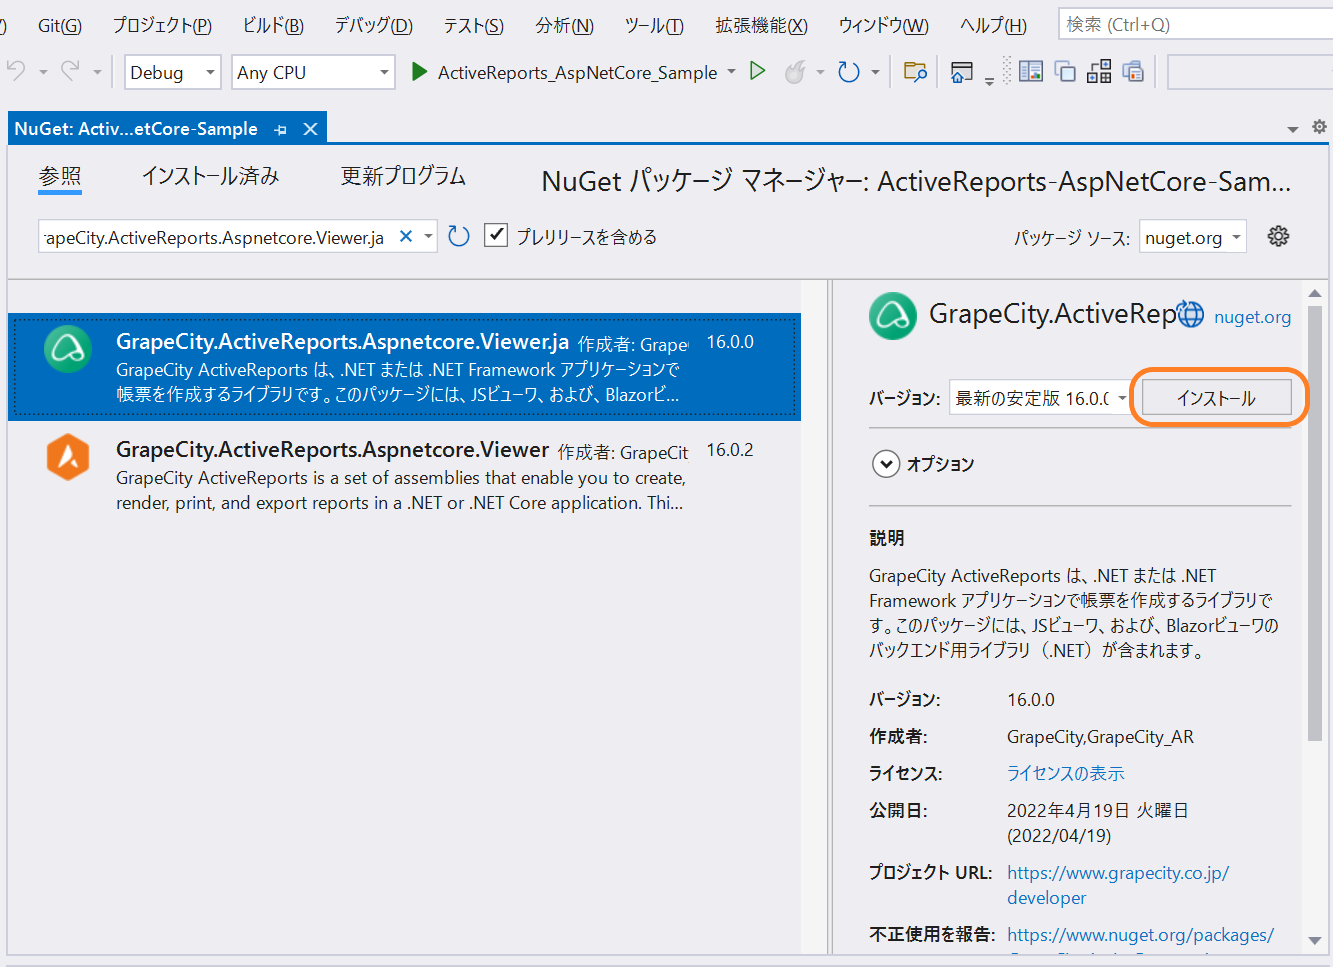This screenshot has height=967, width=1333.
Task: Click the globe icon beside nuget.org link
Action: [x=1190, y=314]
